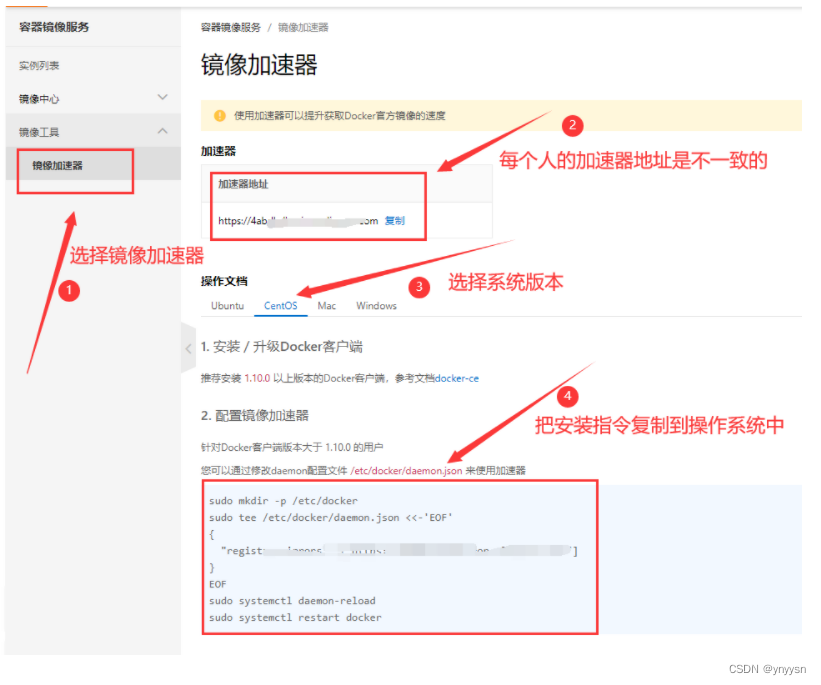This screenshot has height=685, width=821.
Task: Click 容器镜像服务 breadcrumb link
Action: (231, 27)
